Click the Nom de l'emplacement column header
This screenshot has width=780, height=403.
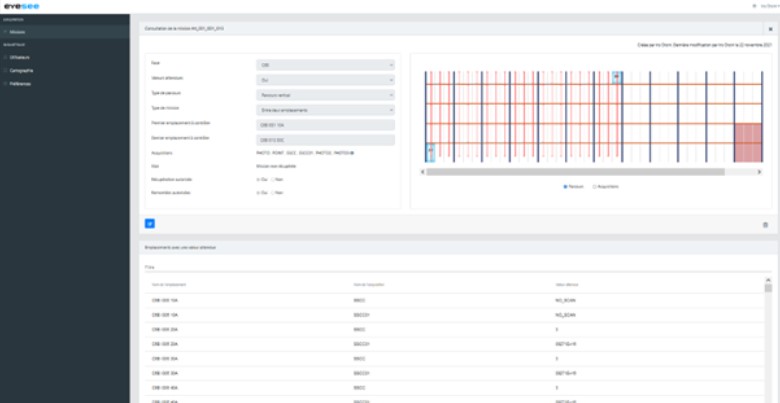pyautogui.click(x=169, y=285)
